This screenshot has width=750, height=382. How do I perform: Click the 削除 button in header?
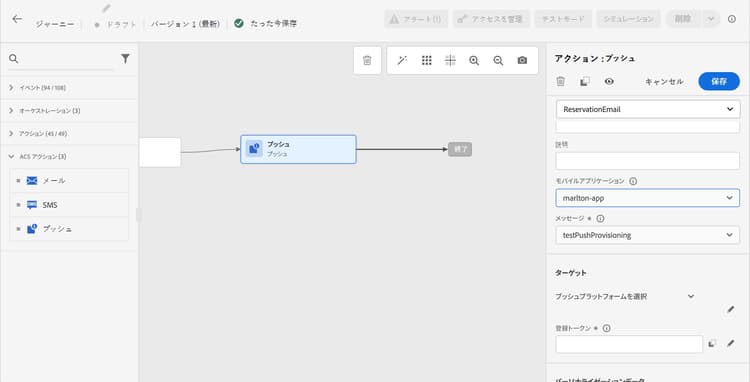(684, 19)
